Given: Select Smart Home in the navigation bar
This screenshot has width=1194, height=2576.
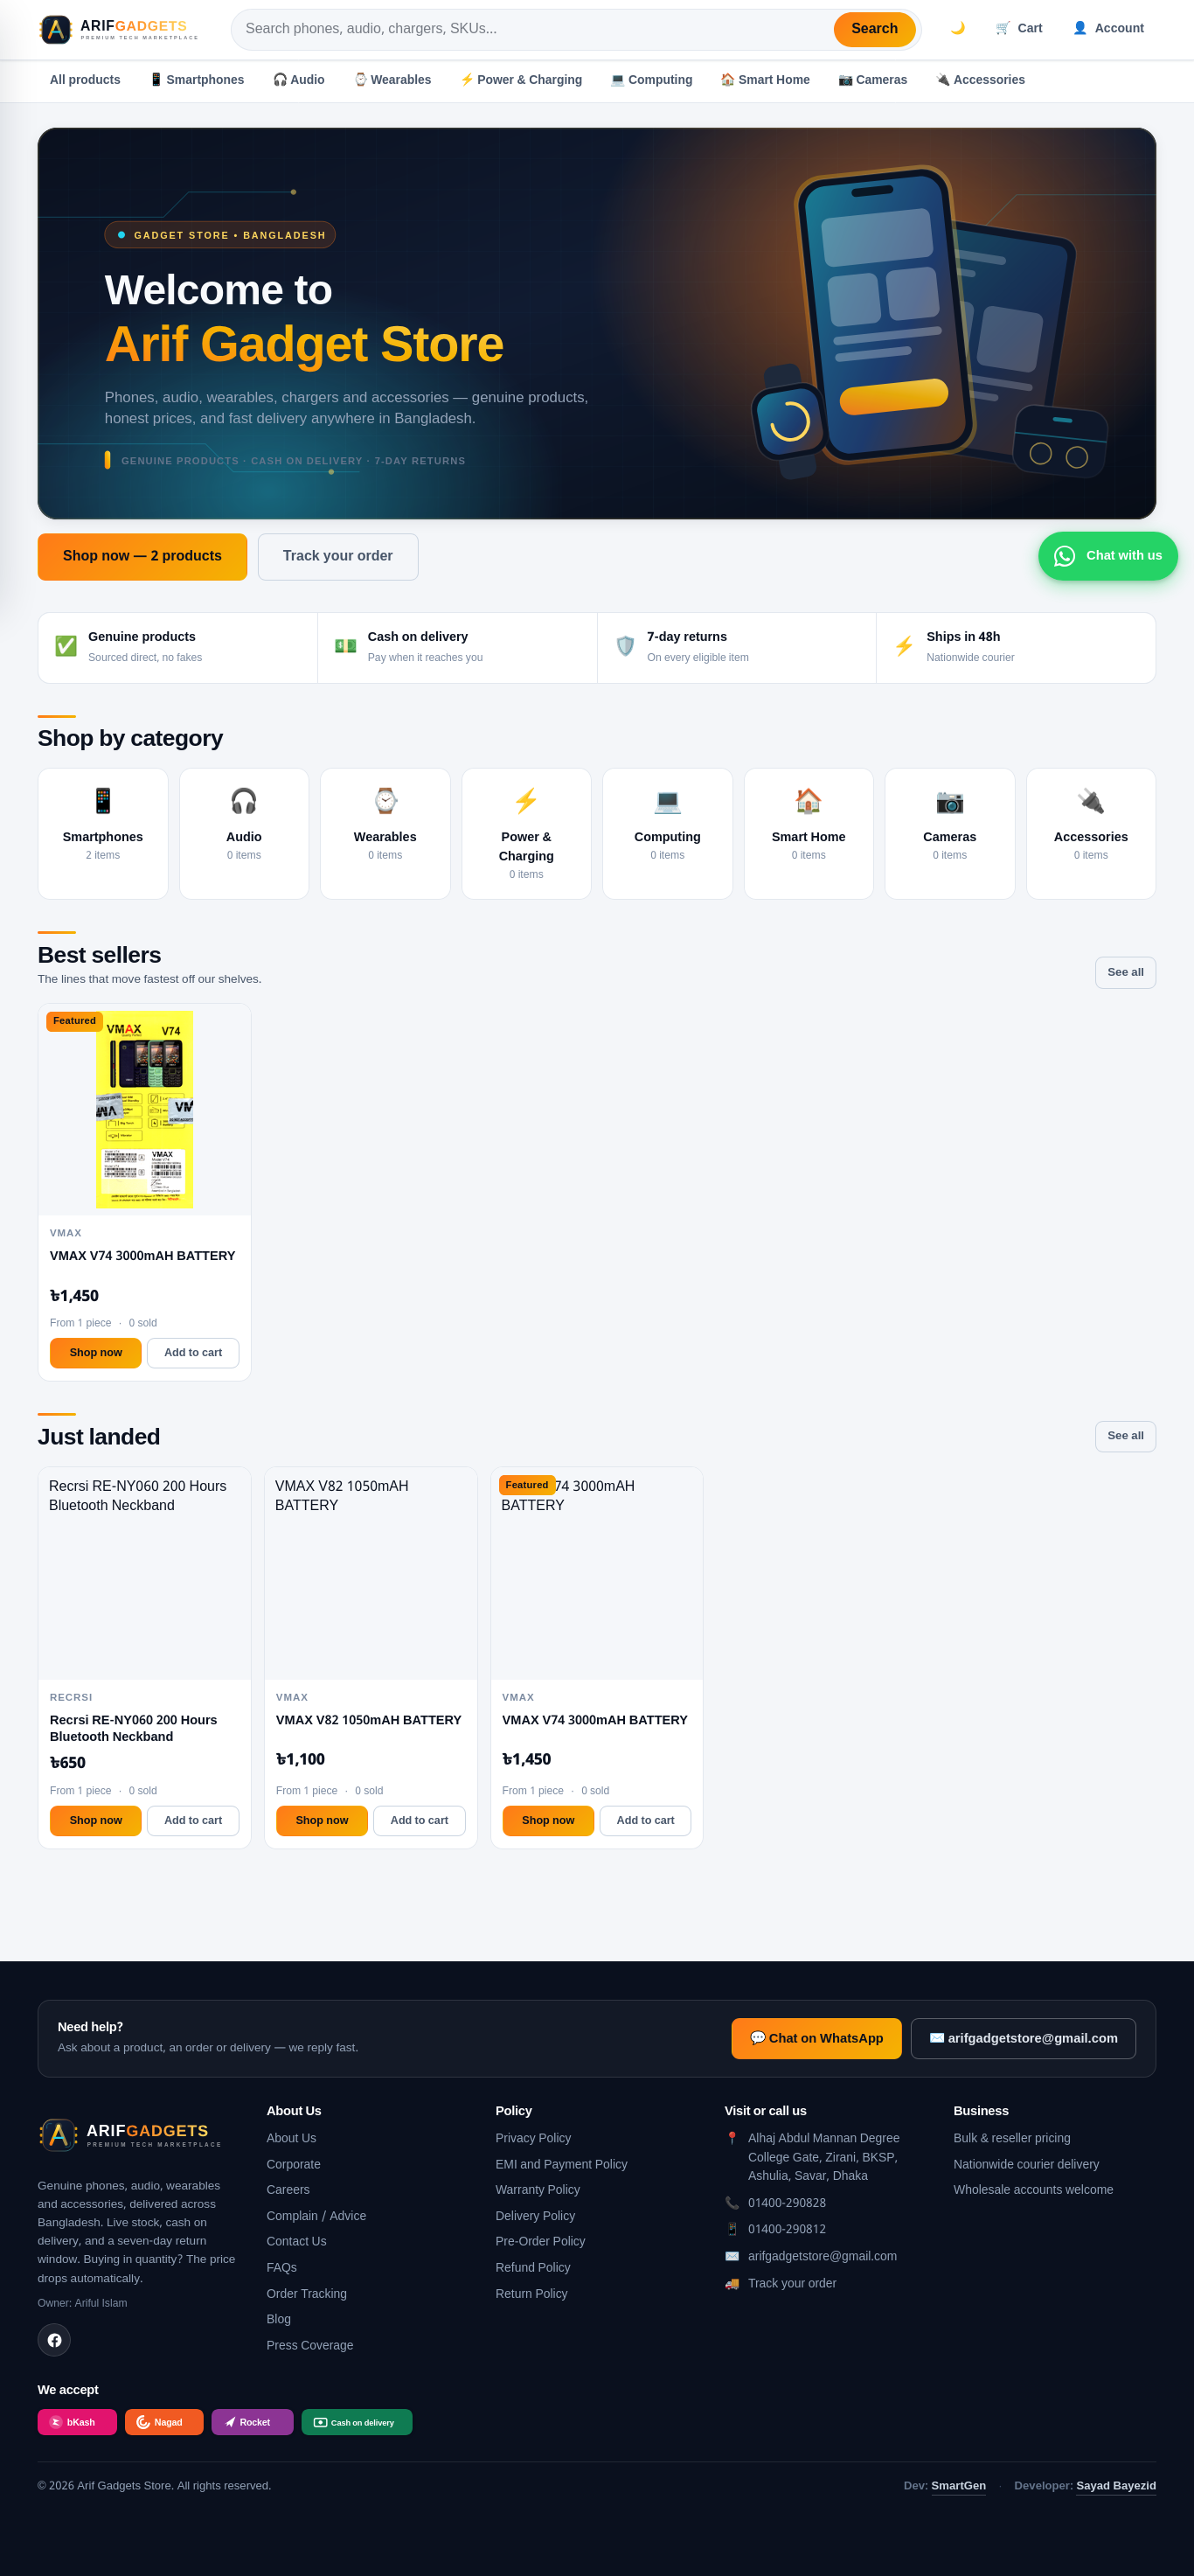Looking at the screenshot, I should (x=766, y=80).
